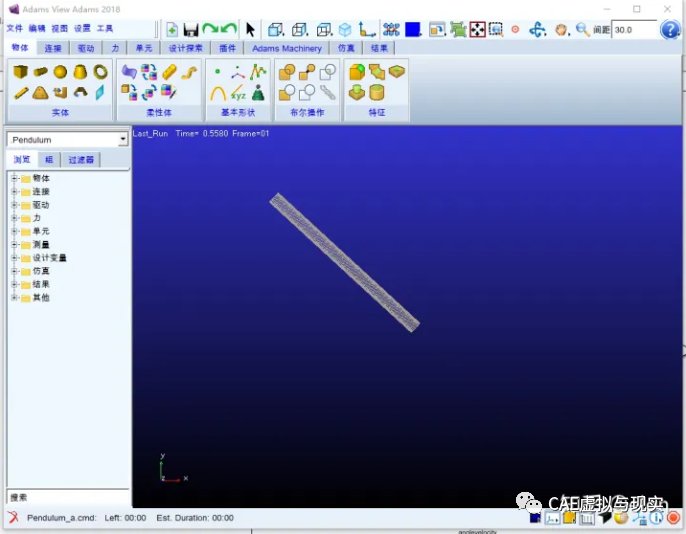The height and width of the screenshot is (534, 686).
Task: Expand the 驱动 tree folder
Action: click(14, 205)
